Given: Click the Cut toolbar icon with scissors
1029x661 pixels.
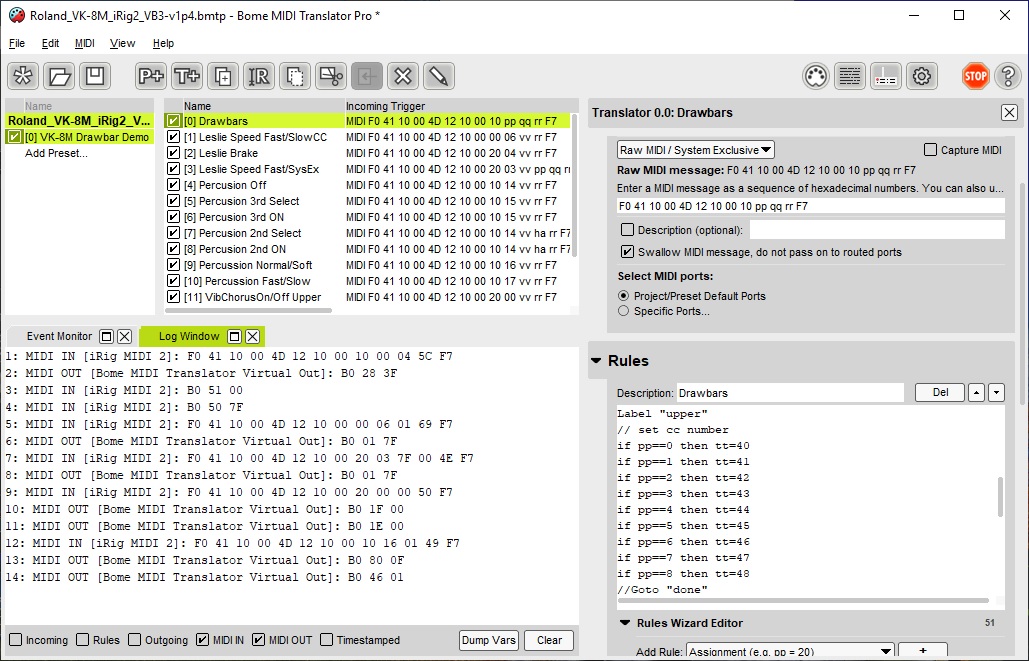Looking at the screenshot, I should pos(331,76).
